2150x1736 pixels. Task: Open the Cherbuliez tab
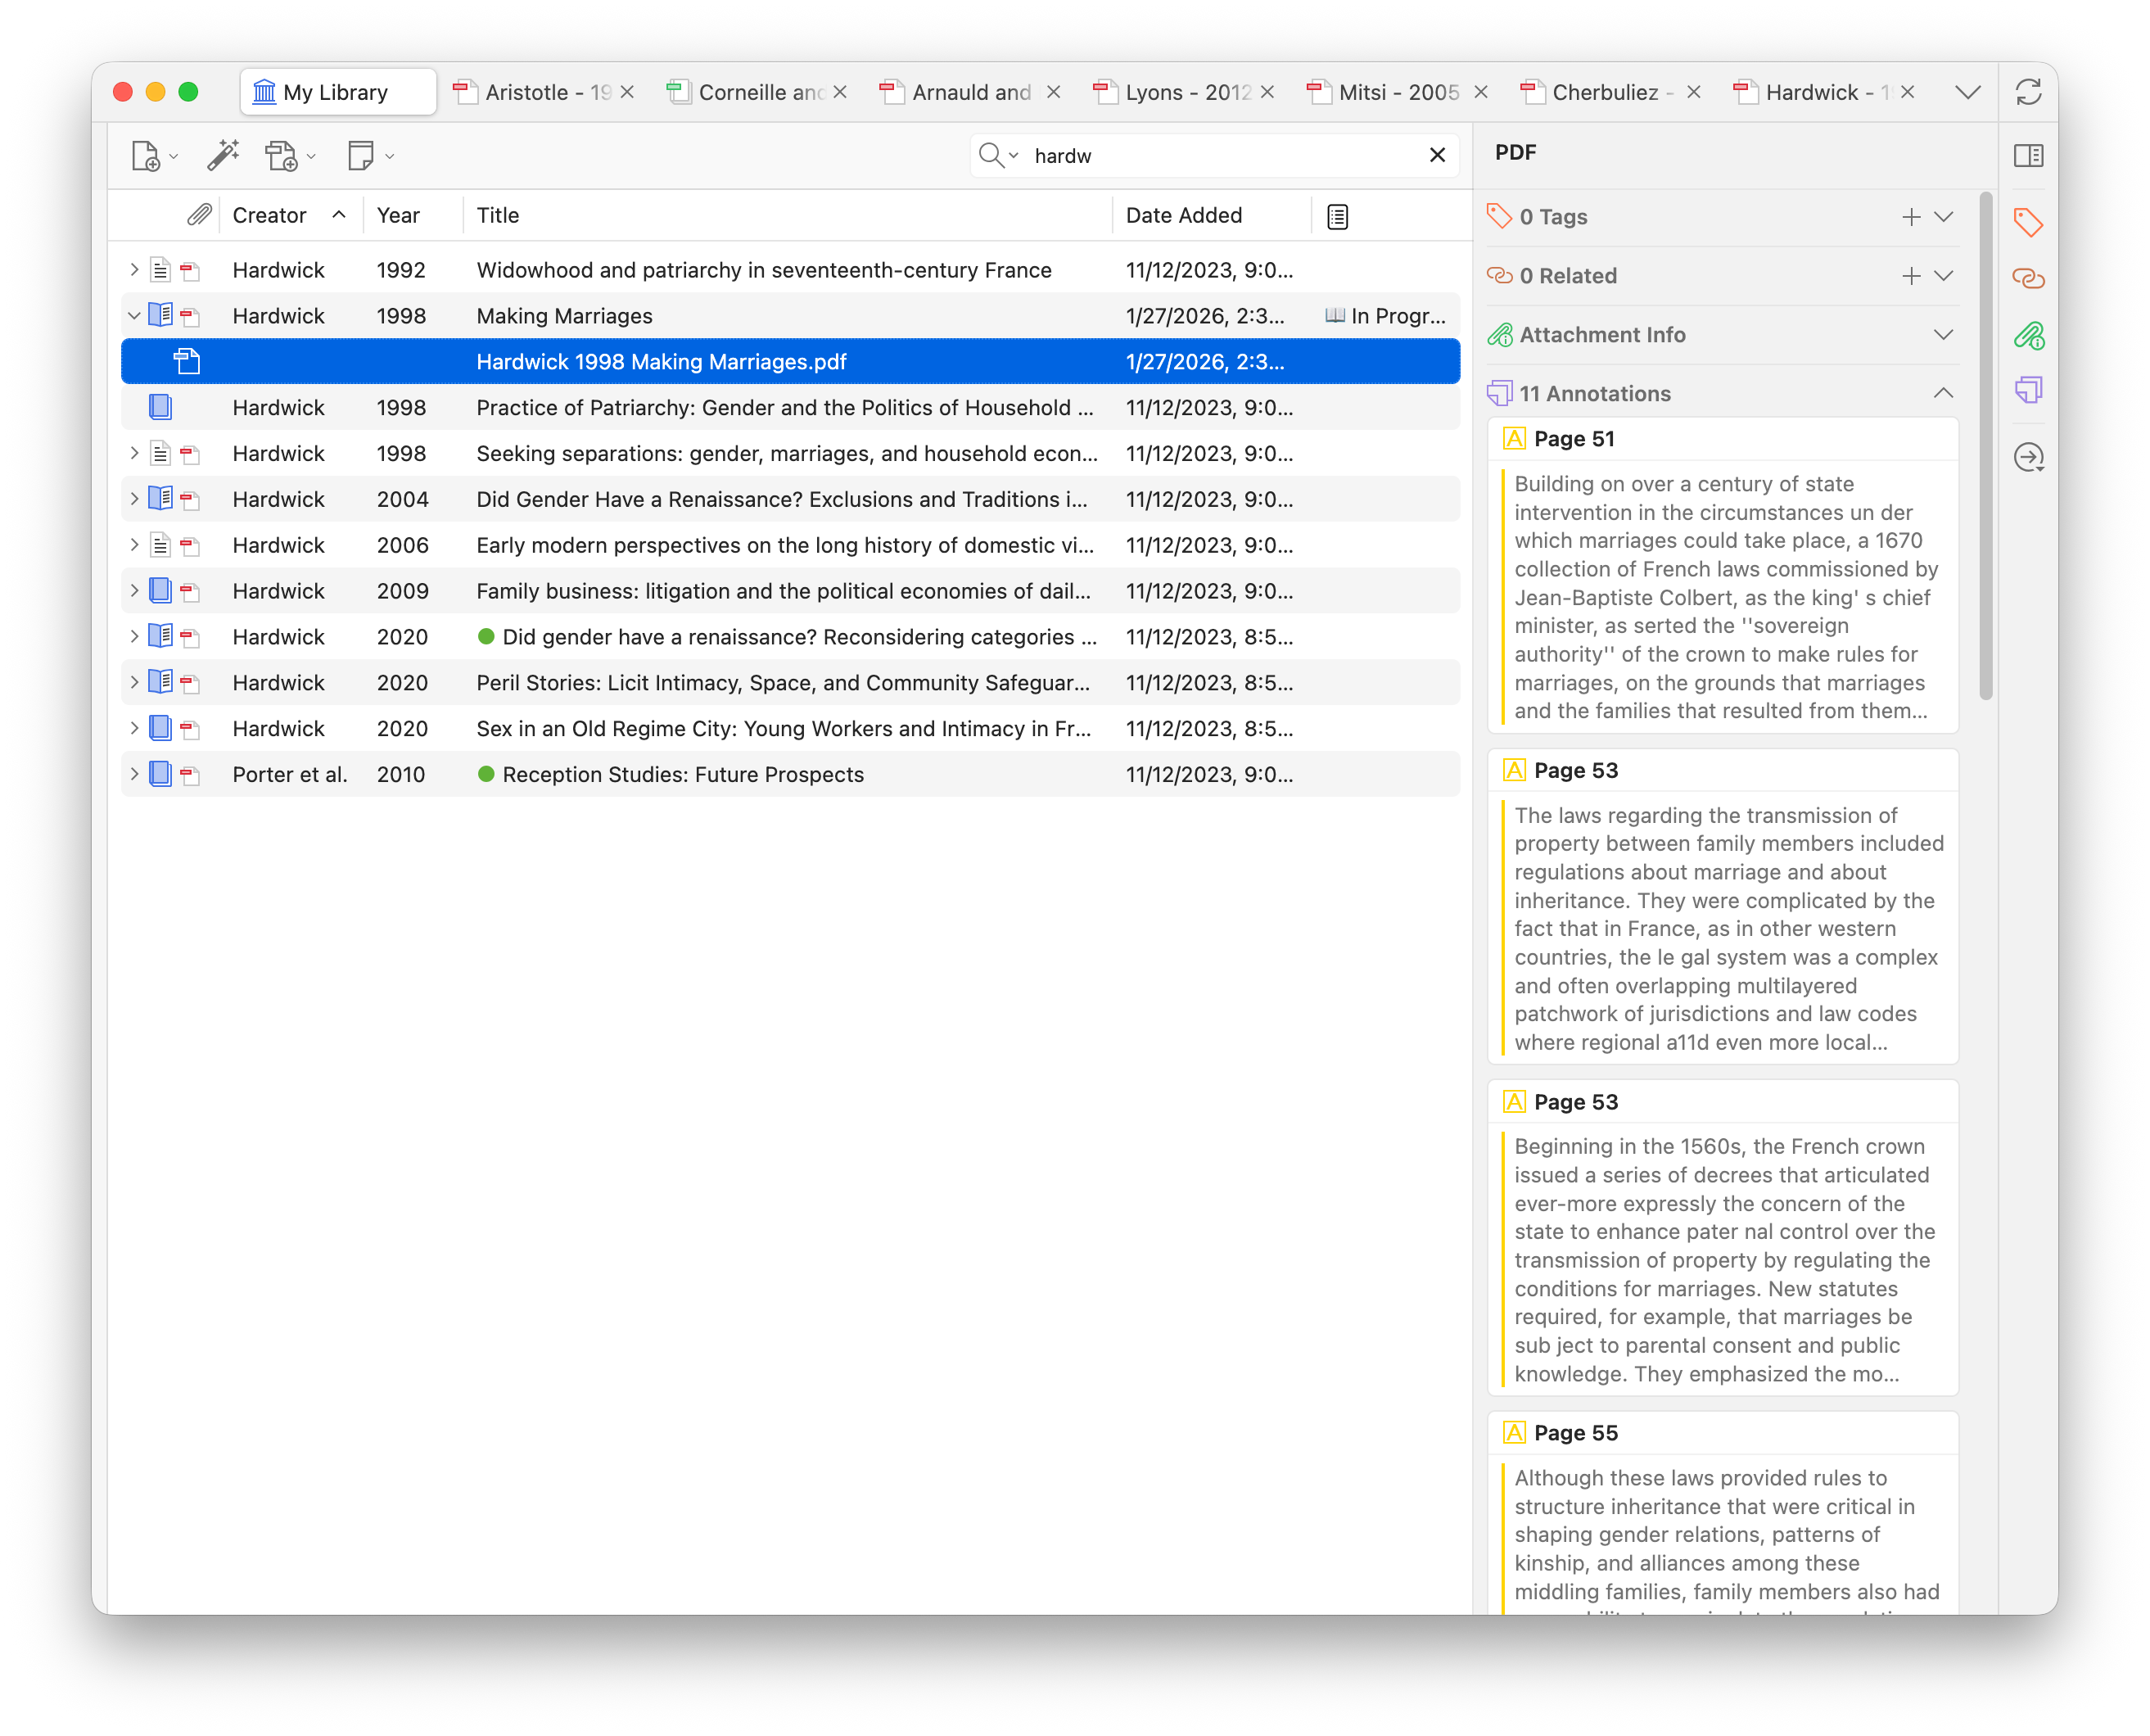(1603, 92)
